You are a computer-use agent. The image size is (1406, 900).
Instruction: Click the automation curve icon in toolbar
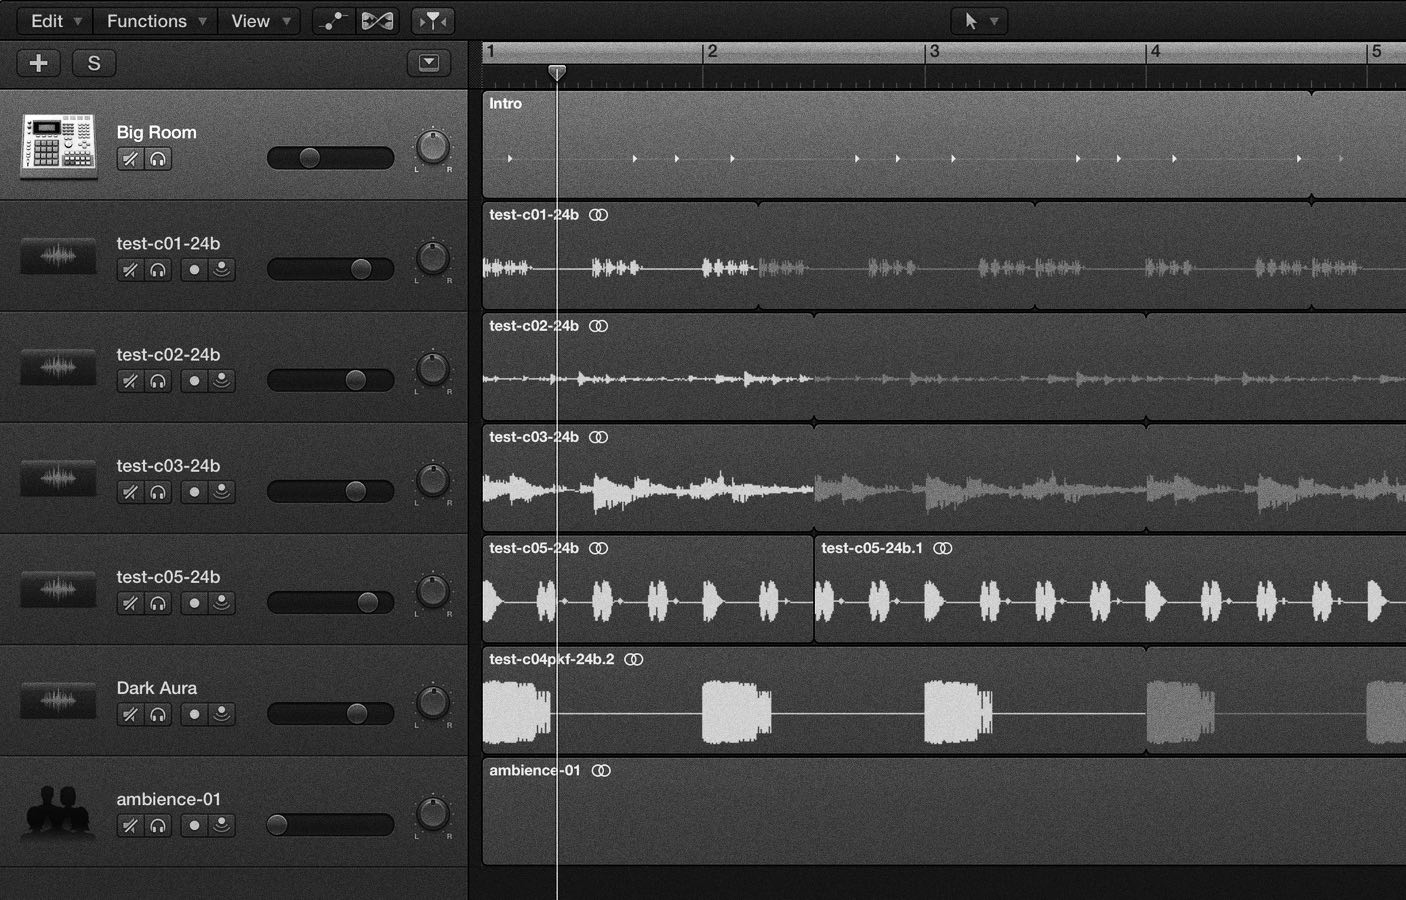click(x=333, y=21)
